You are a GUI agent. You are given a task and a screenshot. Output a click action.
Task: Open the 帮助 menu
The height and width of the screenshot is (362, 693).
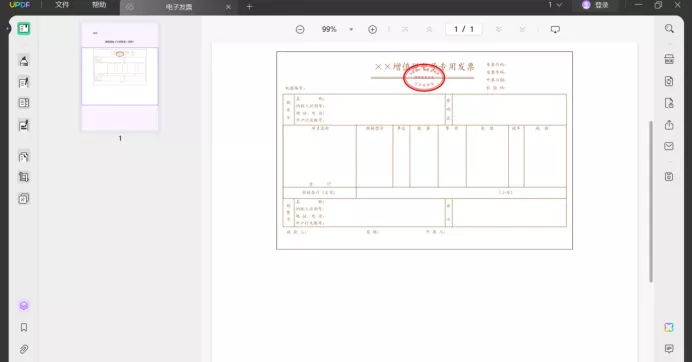pos(99,5)
